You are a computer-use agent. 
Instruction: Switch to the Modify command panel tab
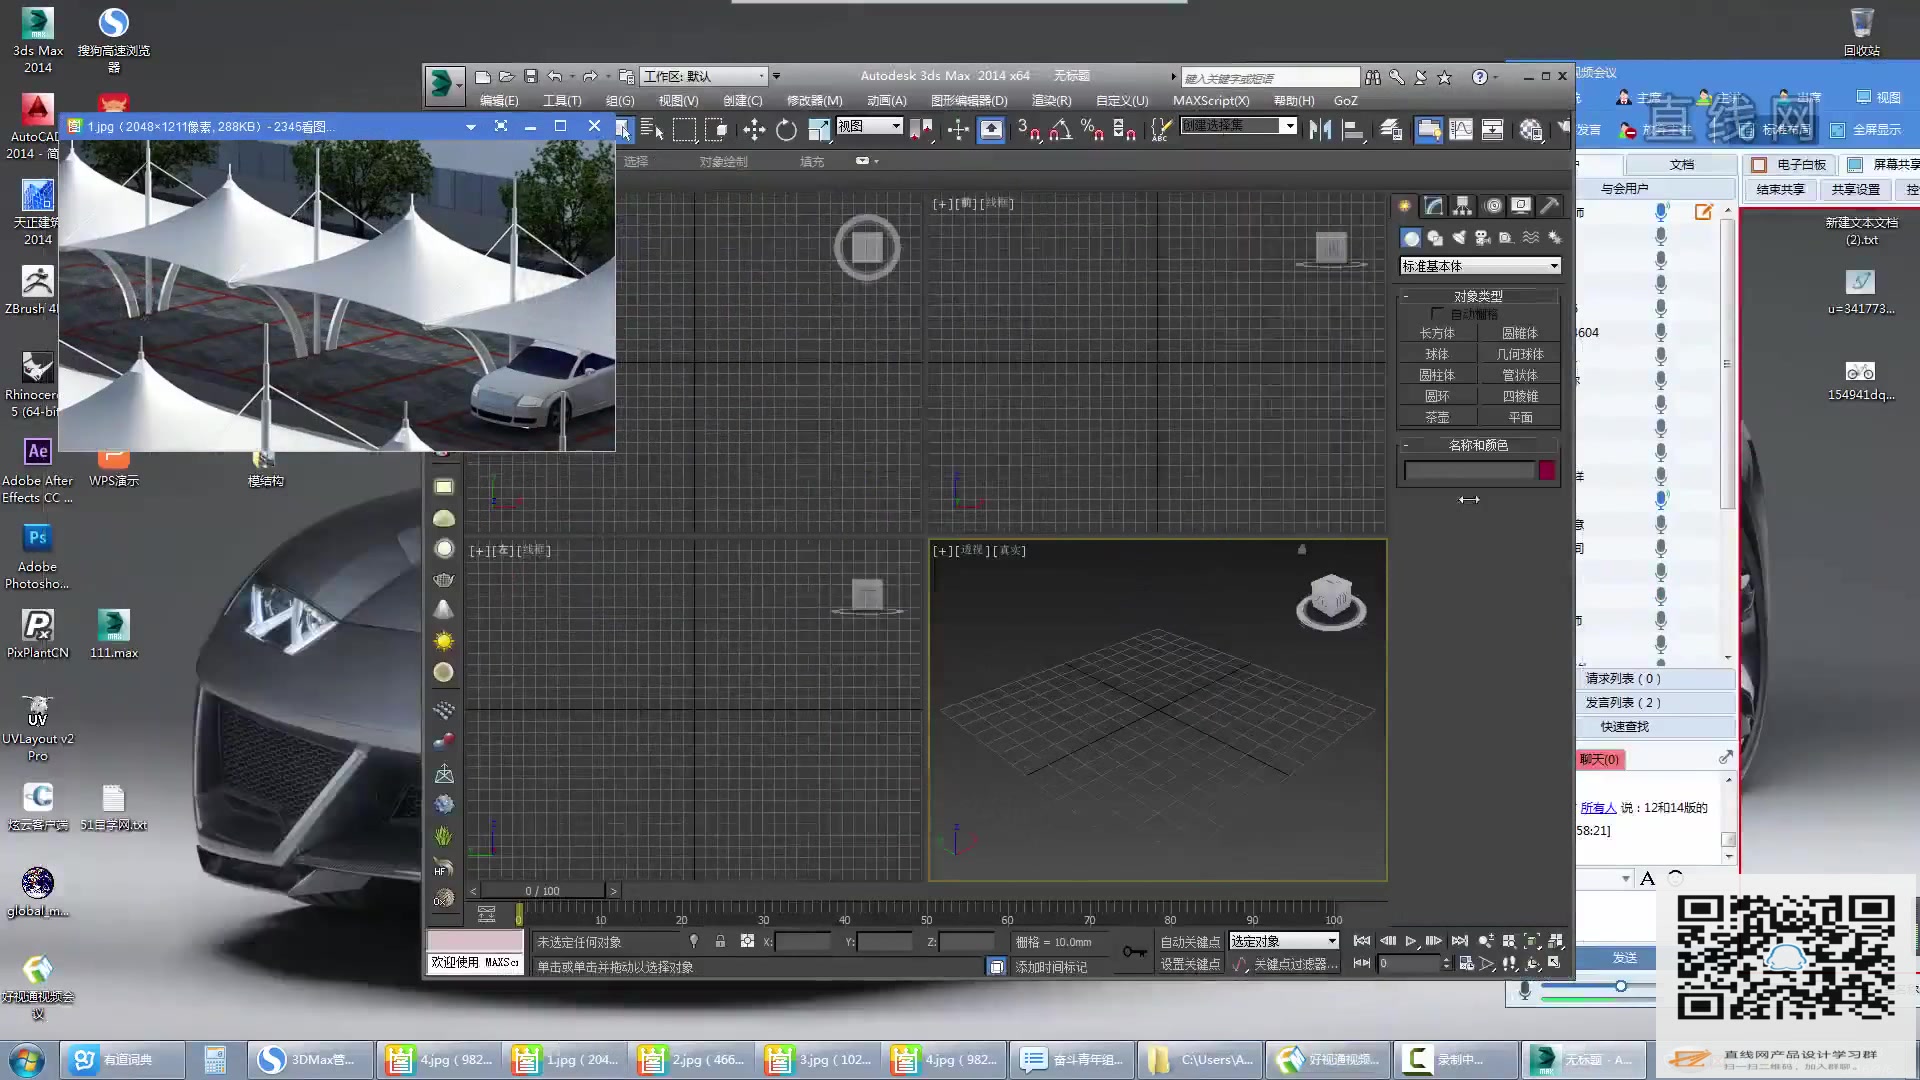tap(1434, 206)
